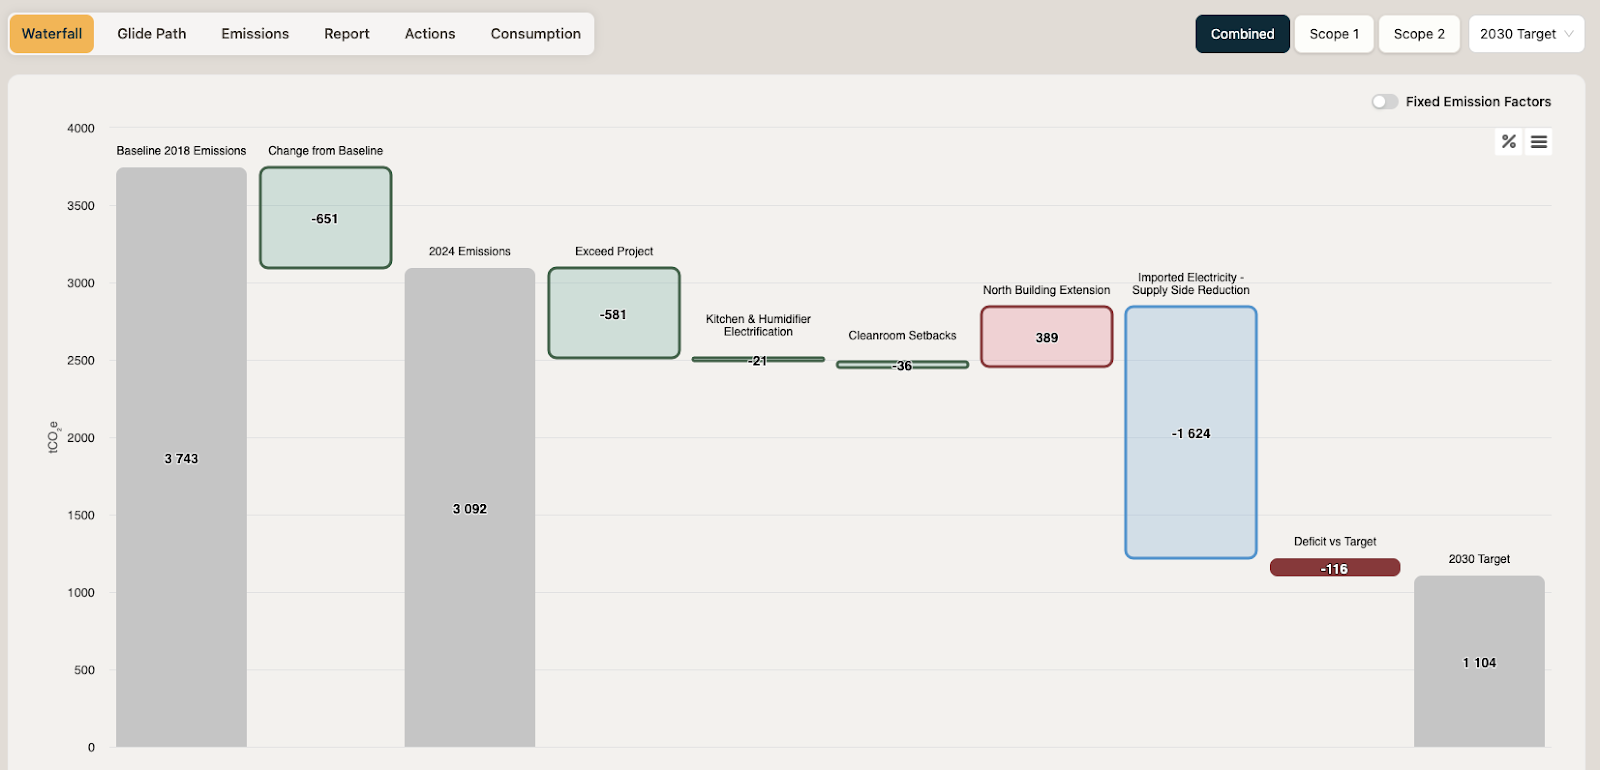Open the Emissions tab
1600x770 pixels.
point(255,34)
